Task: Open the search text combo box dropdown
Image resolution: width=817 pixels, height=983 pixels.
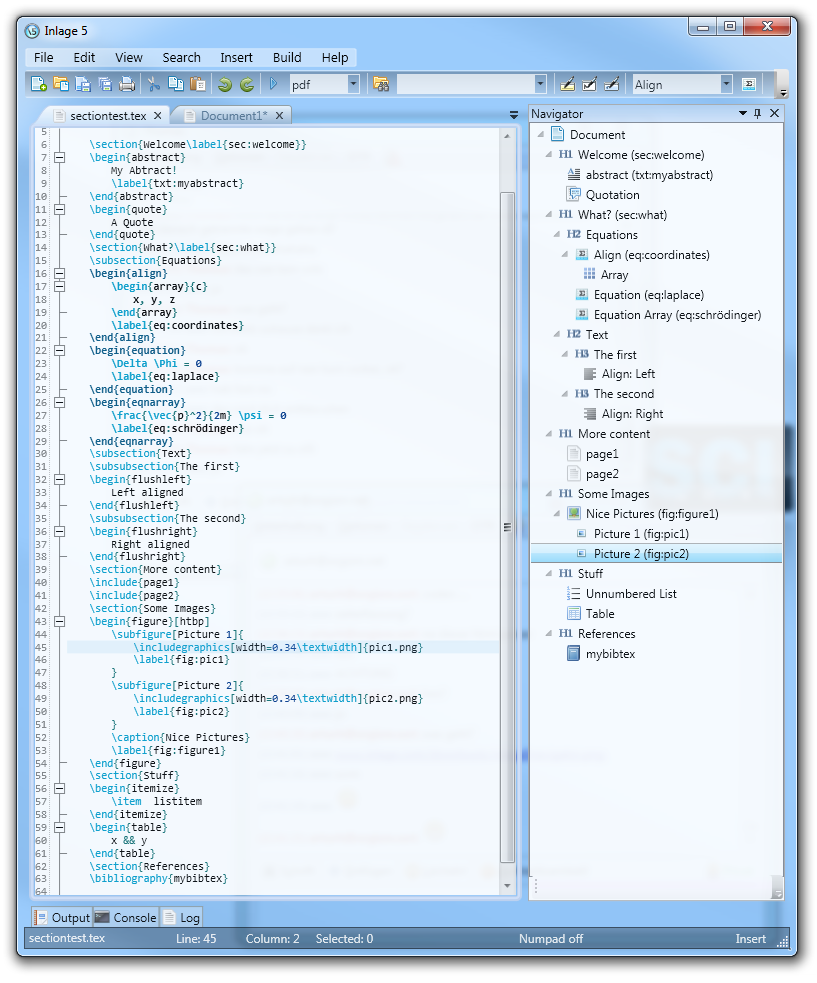Action: point(540,84)
